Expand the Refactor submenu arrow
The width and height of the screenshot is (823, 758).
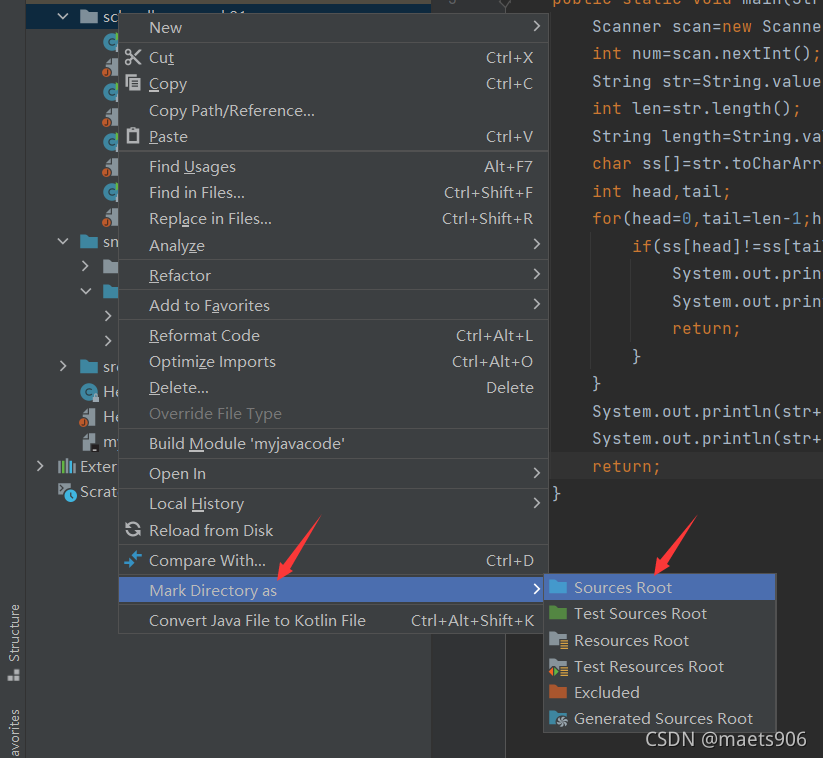536,273
